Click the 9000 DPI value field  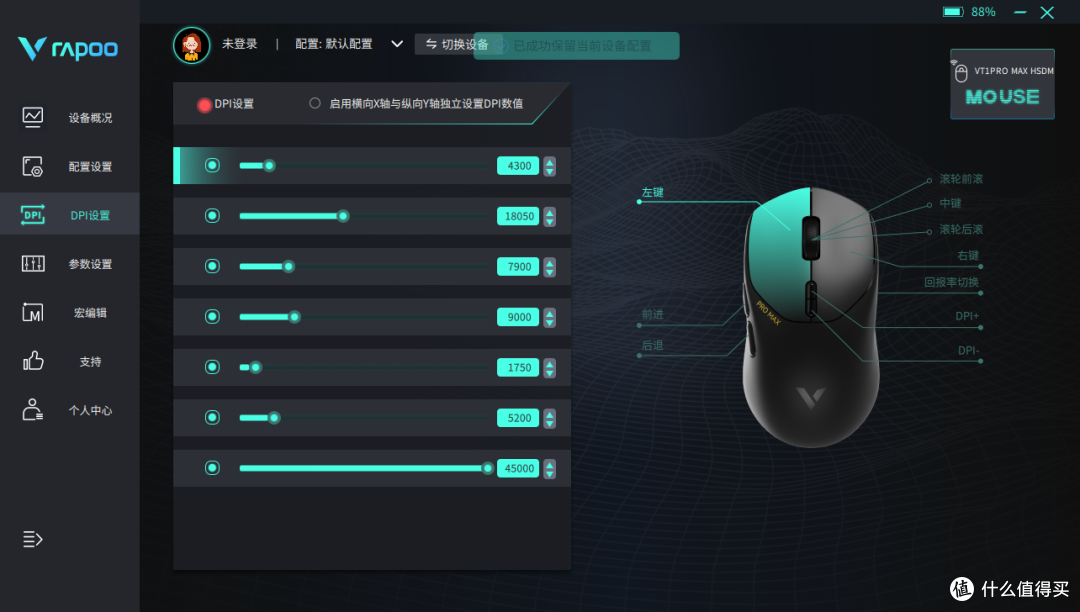(518, 317)
